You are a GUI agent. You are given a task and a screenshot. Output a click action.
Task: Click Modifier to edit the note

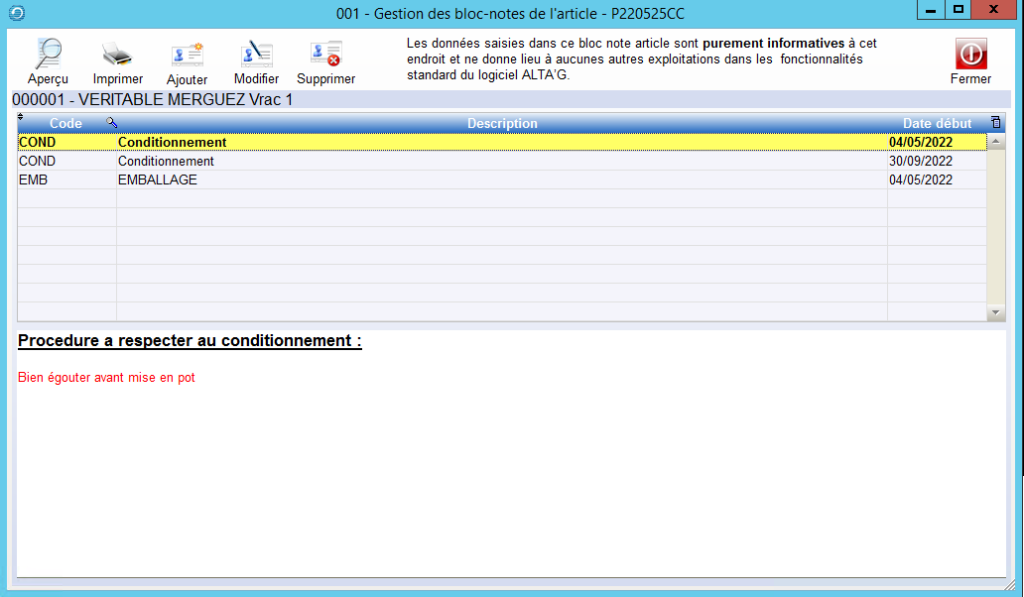click(x=256, y=61)
